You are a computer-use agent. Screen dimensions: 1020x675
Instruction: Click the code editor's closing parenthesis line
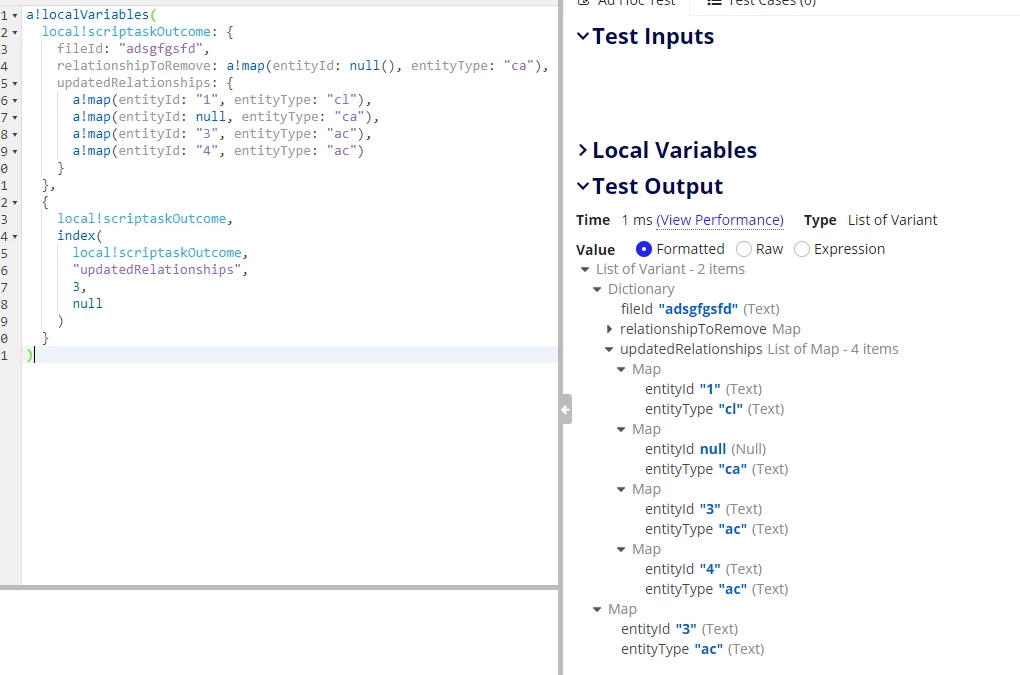290,354
